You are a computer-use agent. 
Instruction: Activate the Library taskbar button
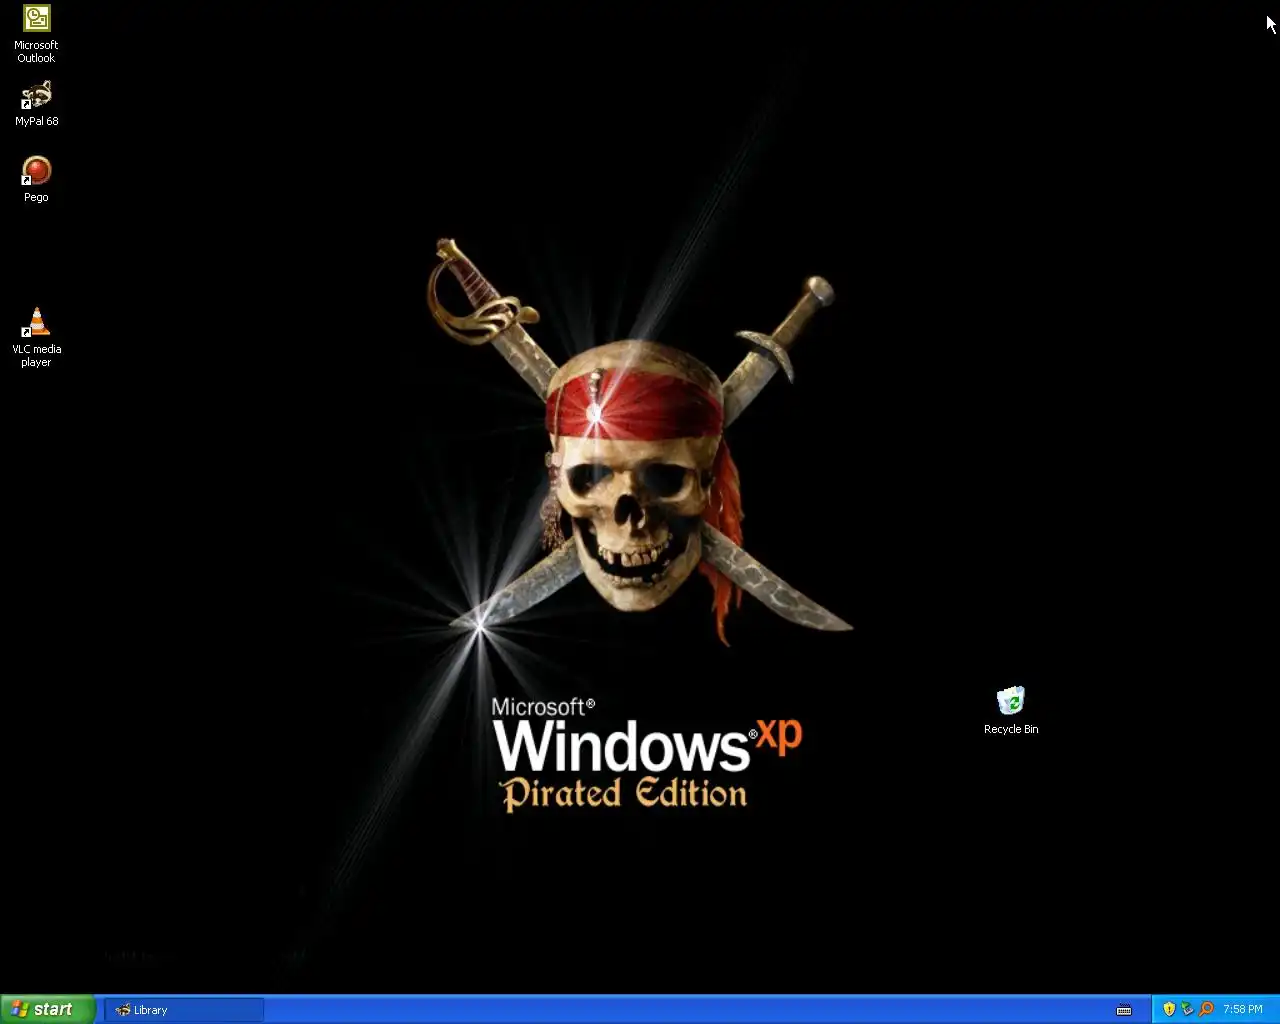tap(184, 1010)
